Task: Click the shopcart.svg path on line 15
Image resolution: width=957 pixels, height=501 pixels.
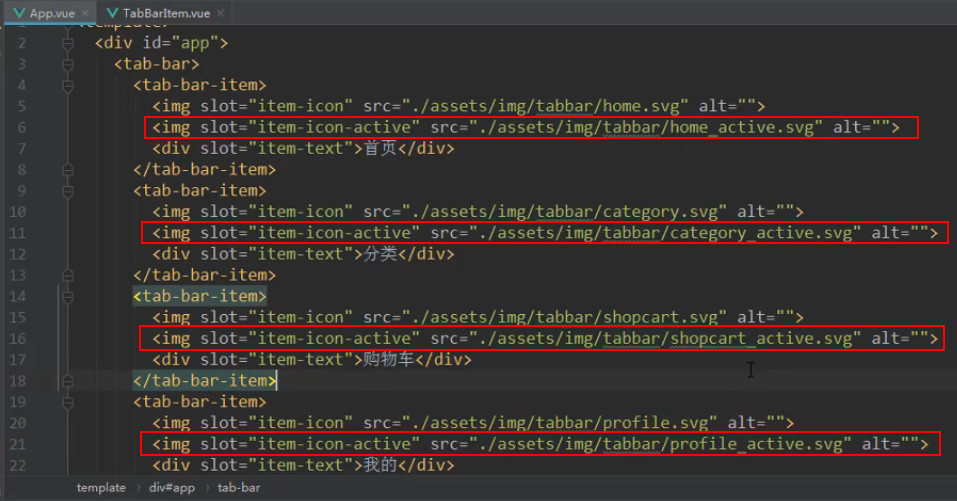Action: click(x=565, y=317)
